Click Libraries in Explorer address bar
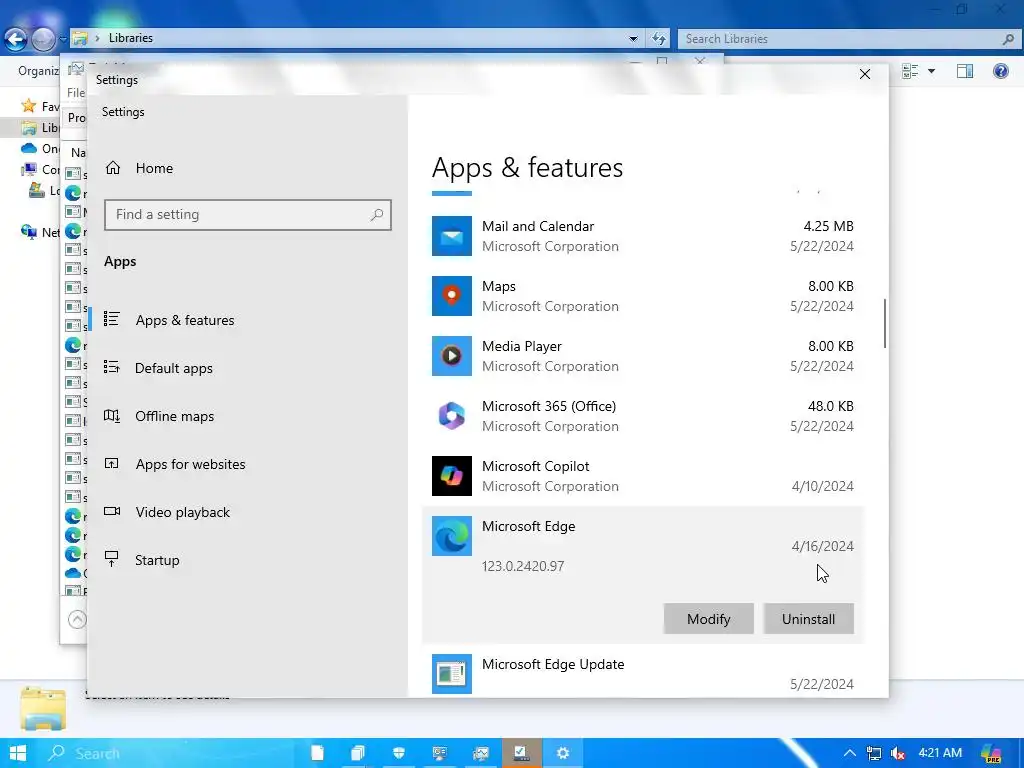The height and width of the screenshot is (768, 1024). pos(131,38)
